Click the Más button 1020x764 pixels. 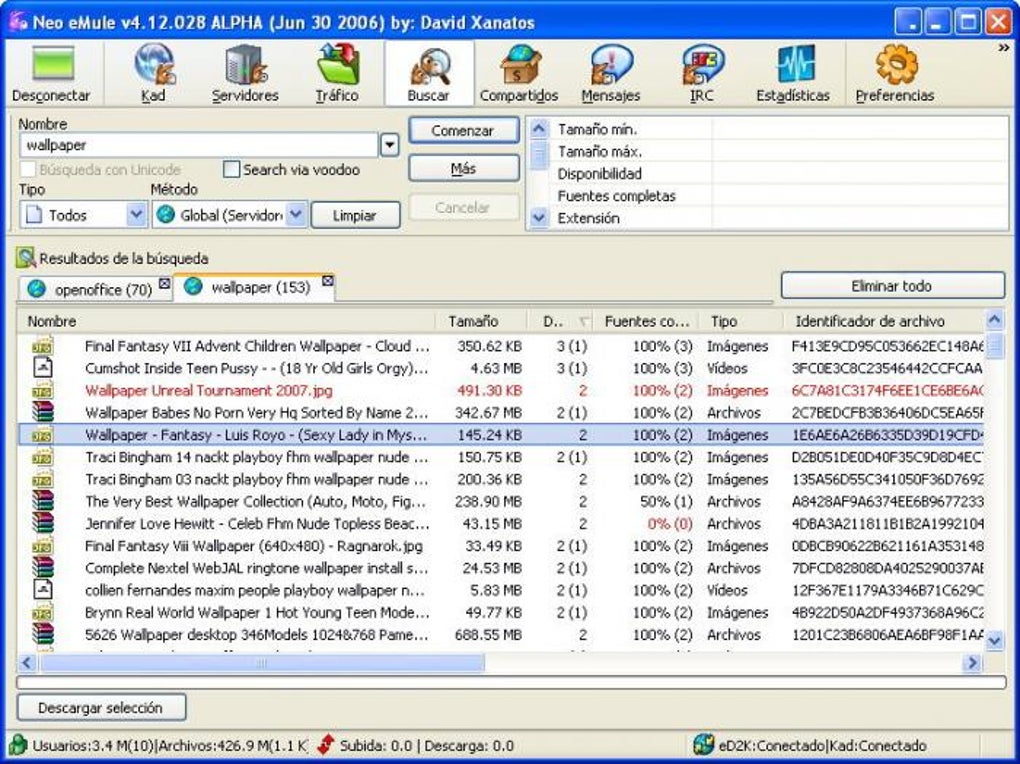pos(463,169)
